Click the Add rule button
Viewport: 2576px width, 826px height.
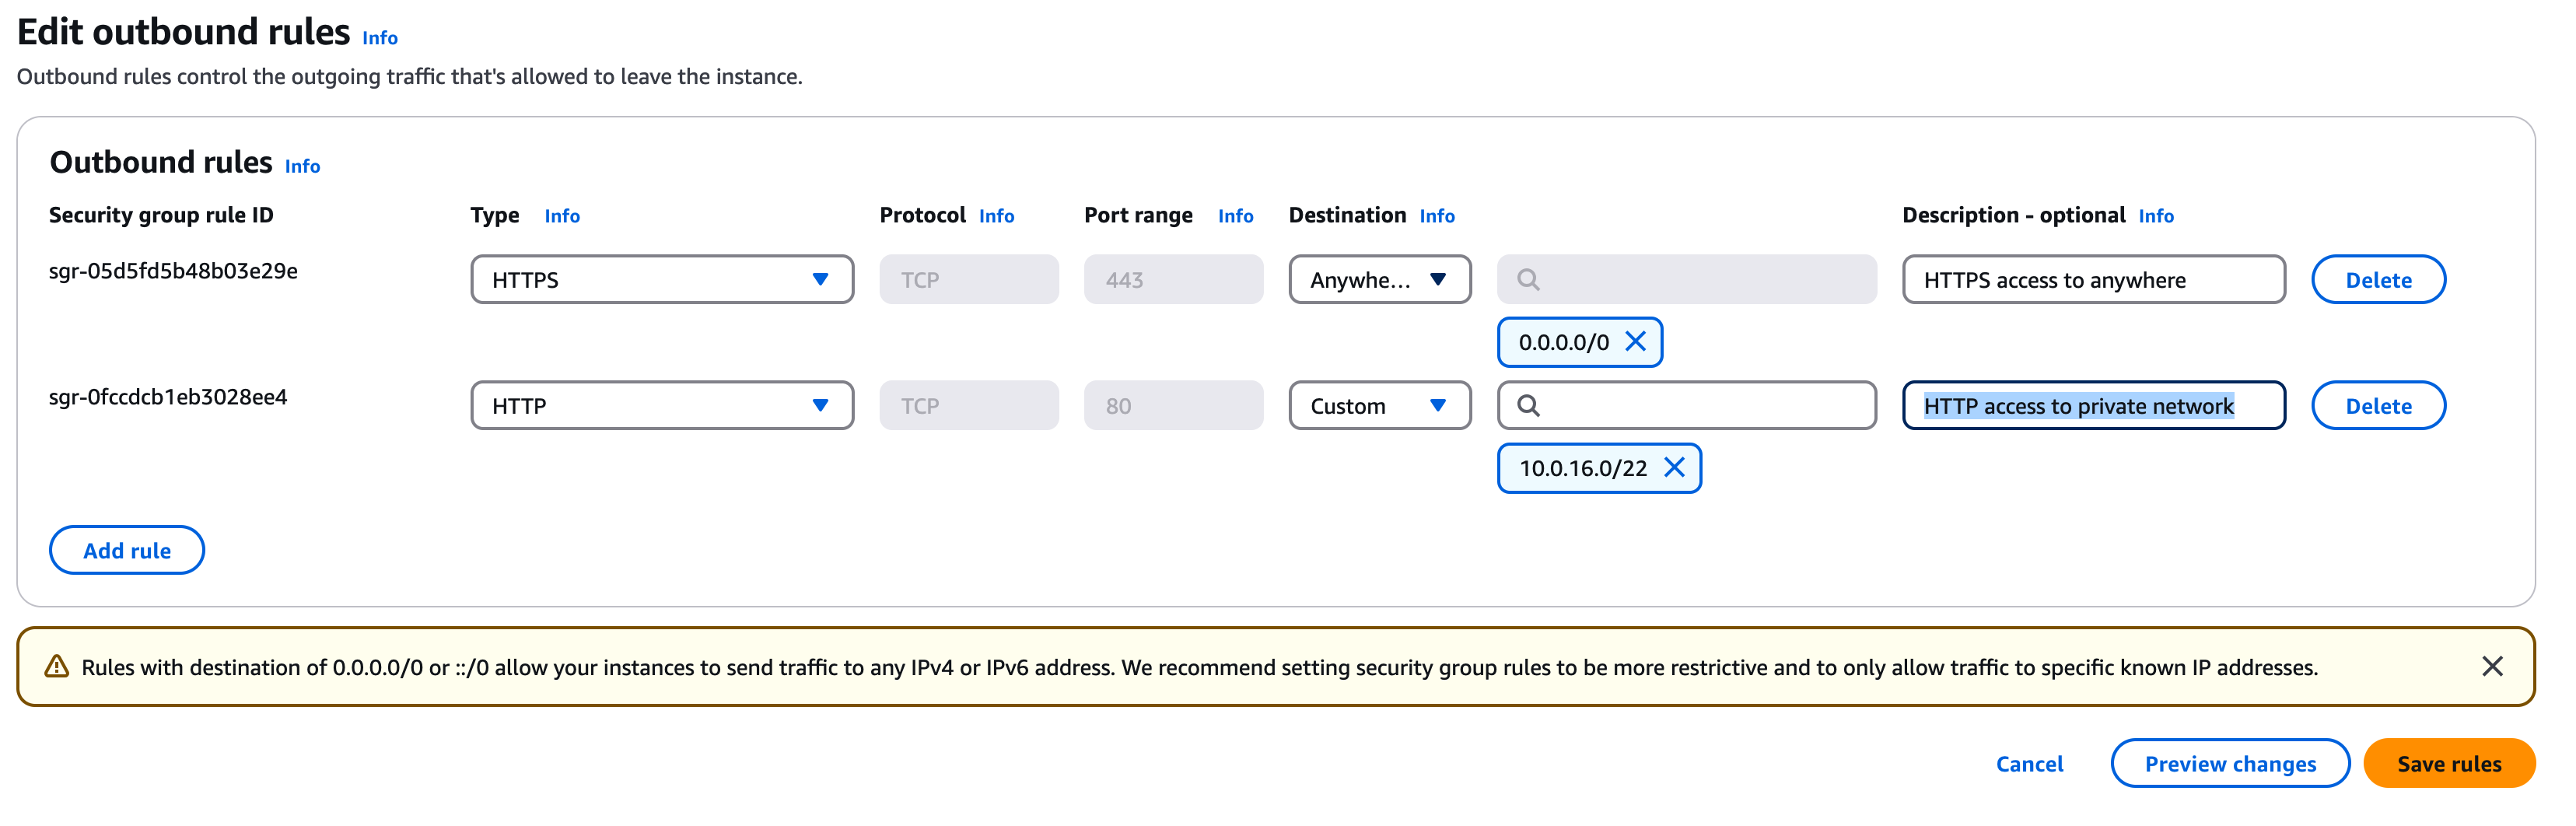click(127, 551)
